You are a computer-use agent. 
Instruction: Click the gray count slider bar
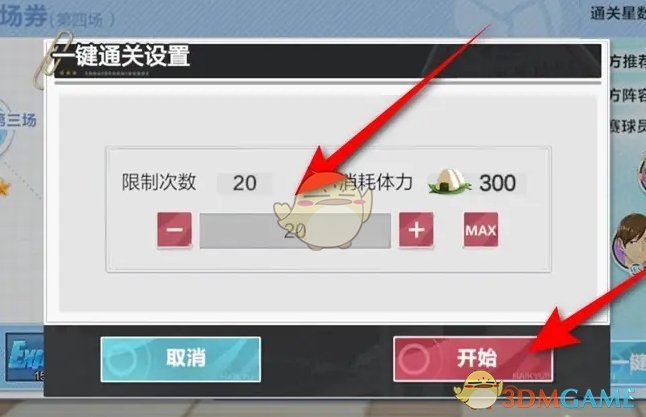295,231
